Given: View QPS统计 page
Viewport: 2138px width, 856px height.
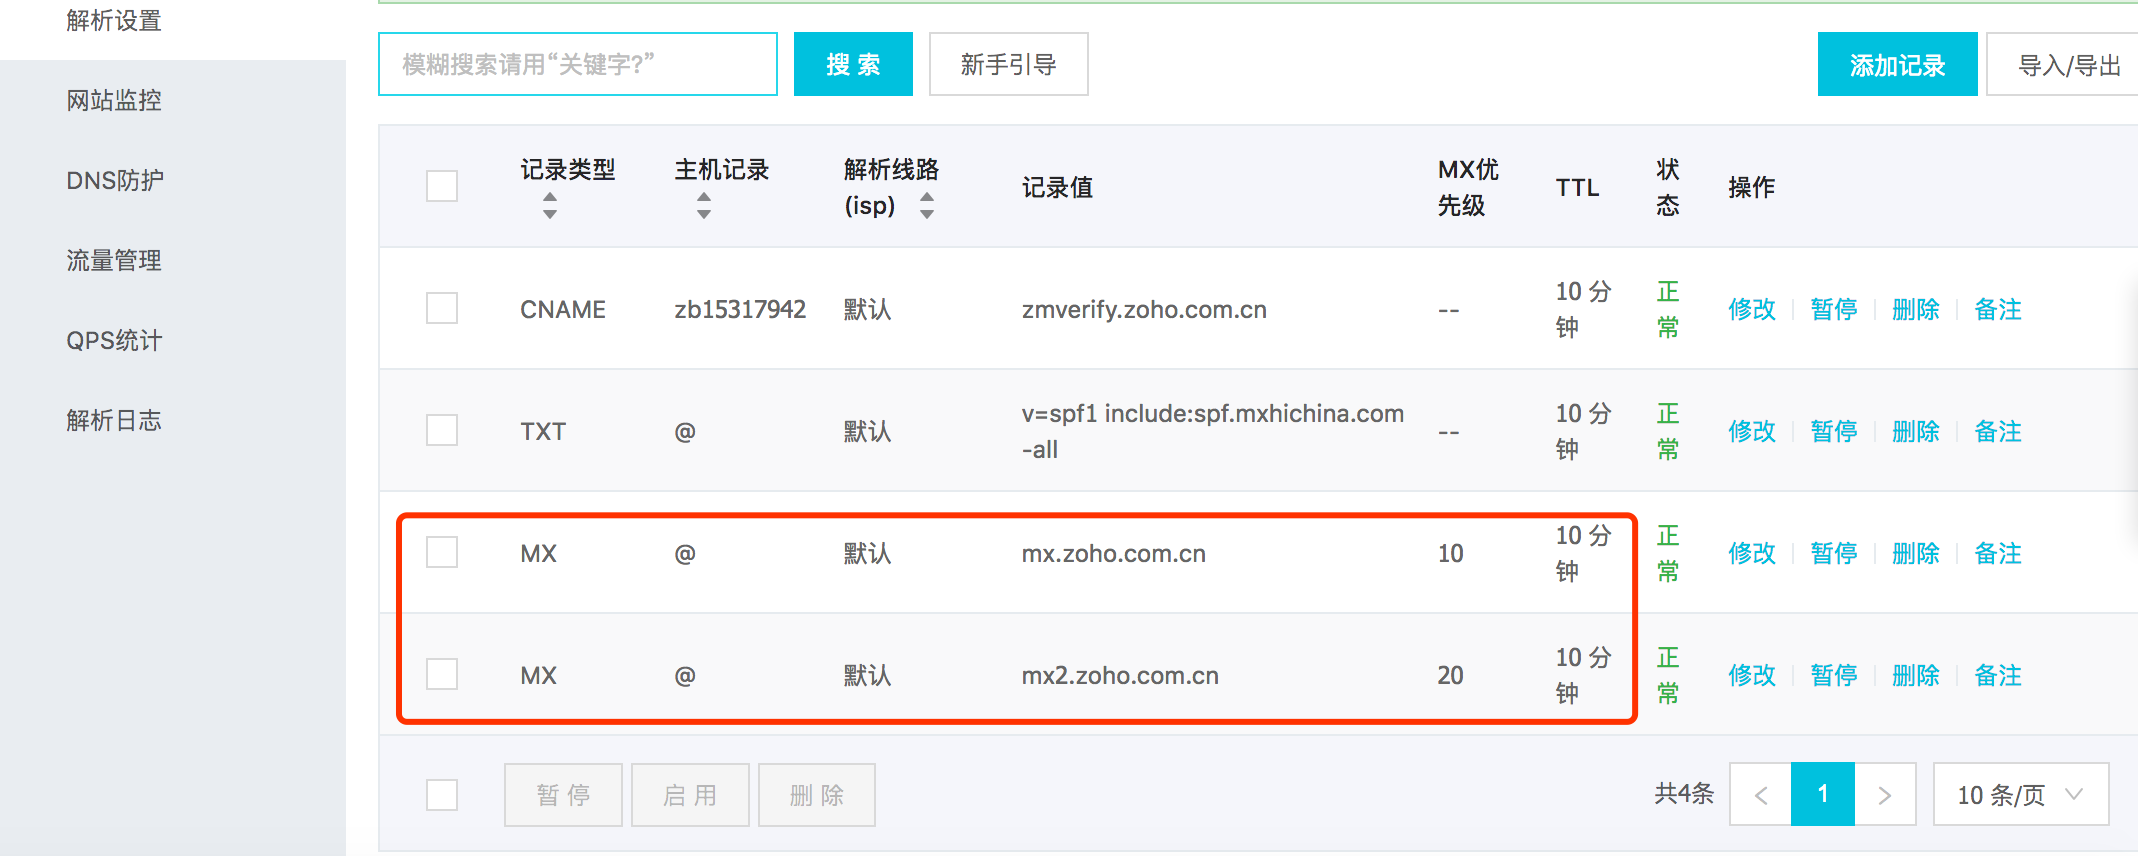Looking at the screenshot, I should point(114,340).
